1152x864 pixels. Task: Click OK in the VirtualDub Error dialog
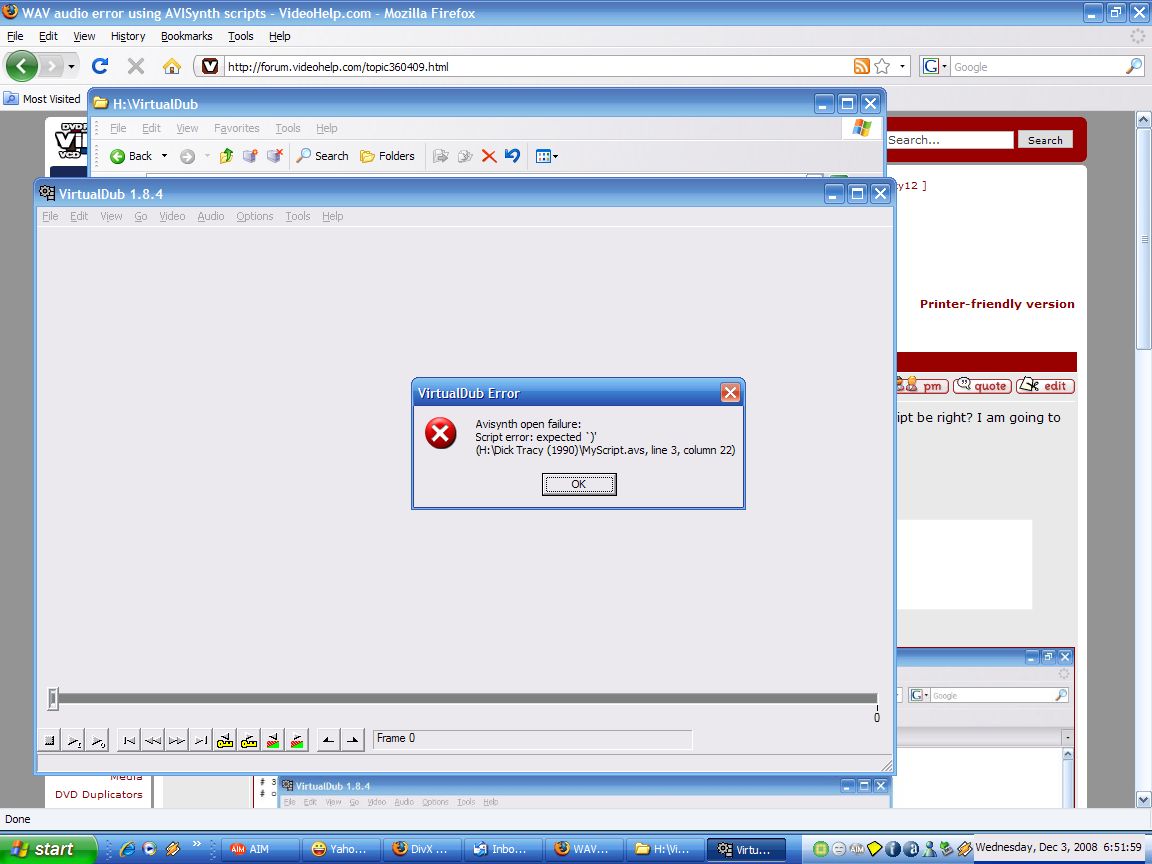pyautogui.click(x=579, y=484)
